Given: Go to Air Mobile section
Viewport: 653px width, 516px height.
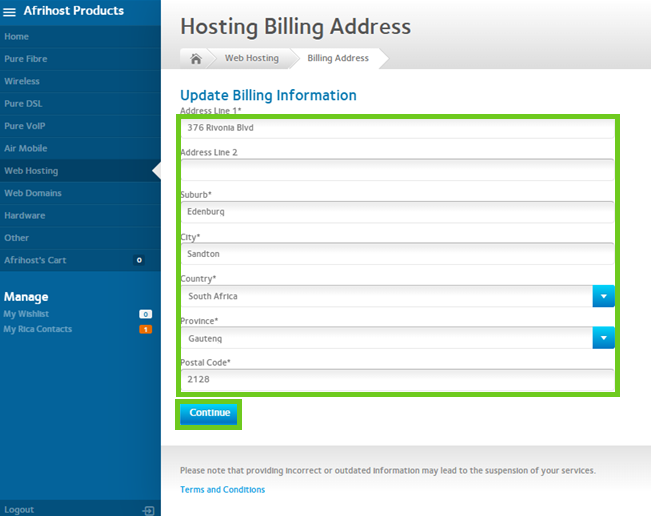Looking at the screenshot, I should point(26,148).
